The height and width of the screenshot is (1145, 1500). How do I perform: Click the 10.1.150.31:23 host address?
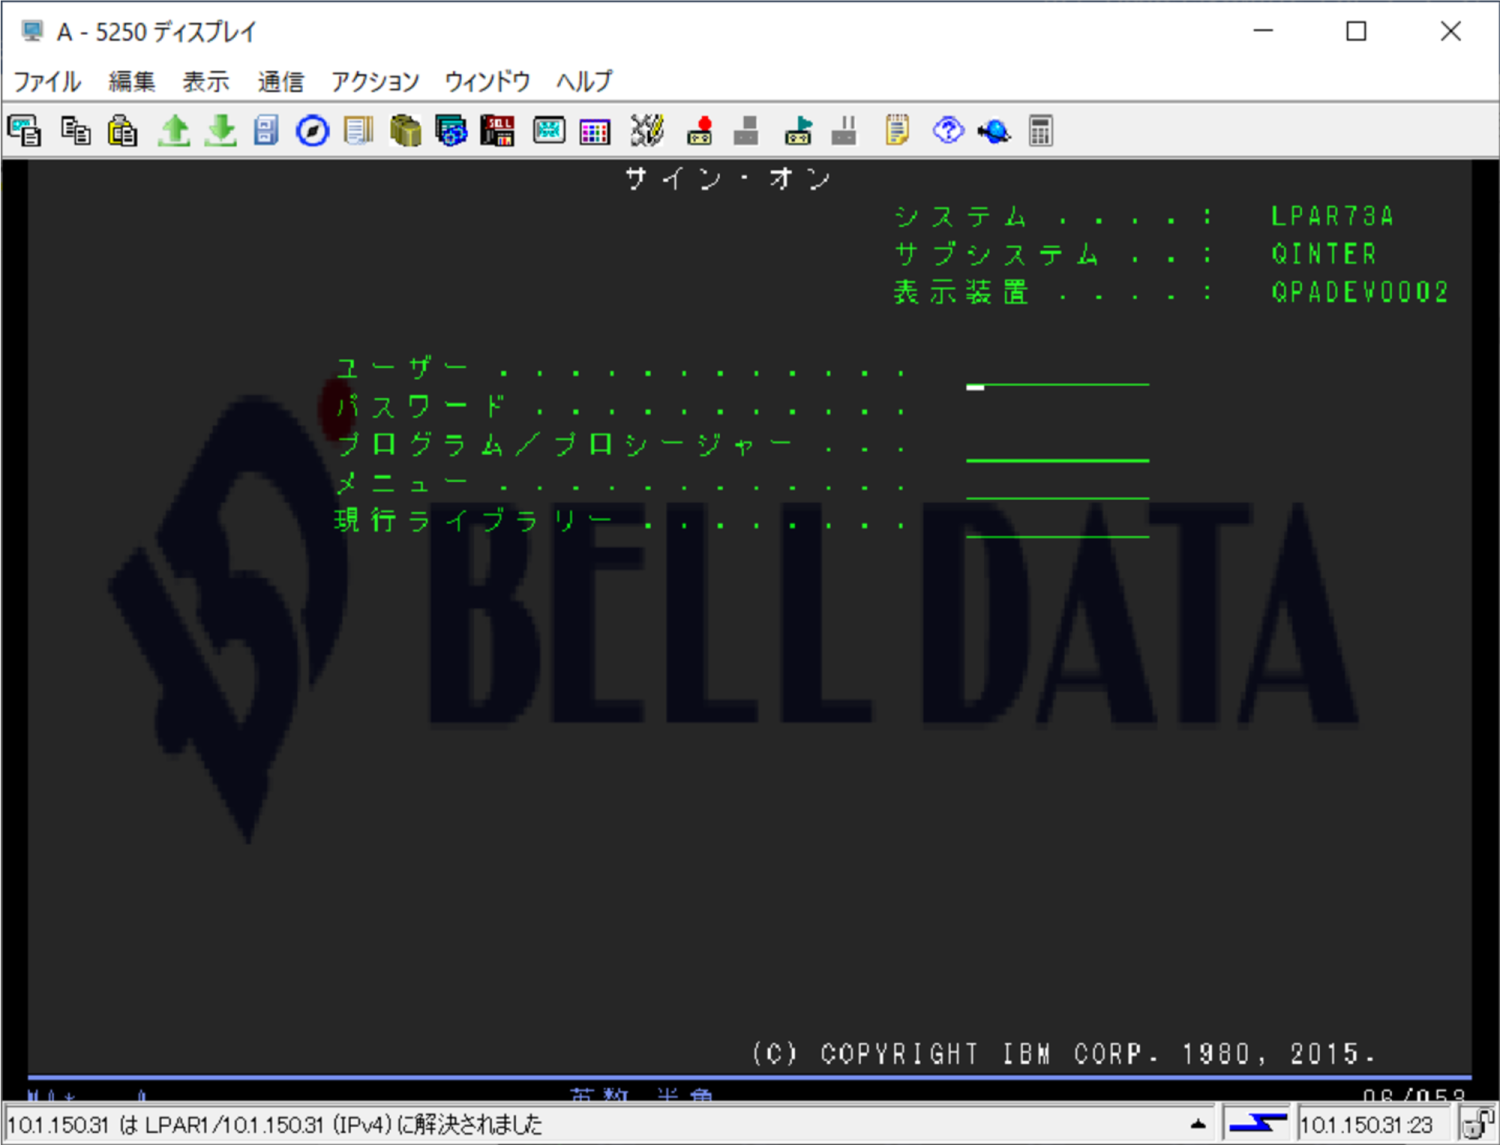[1367, 1125]
